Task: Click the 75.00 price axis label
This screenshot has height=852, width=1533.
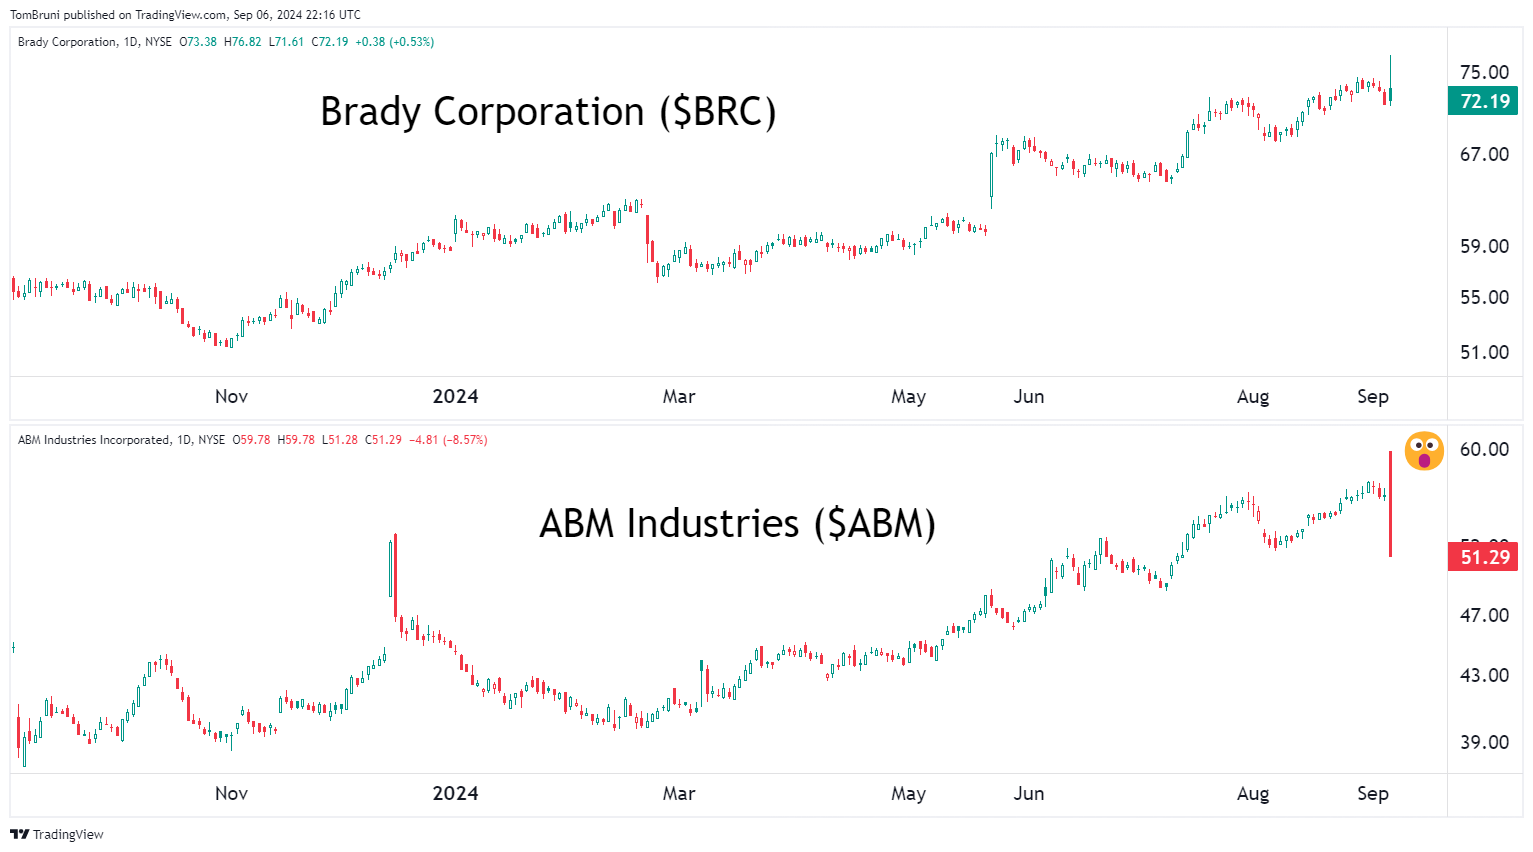Action: [1484, 72]
